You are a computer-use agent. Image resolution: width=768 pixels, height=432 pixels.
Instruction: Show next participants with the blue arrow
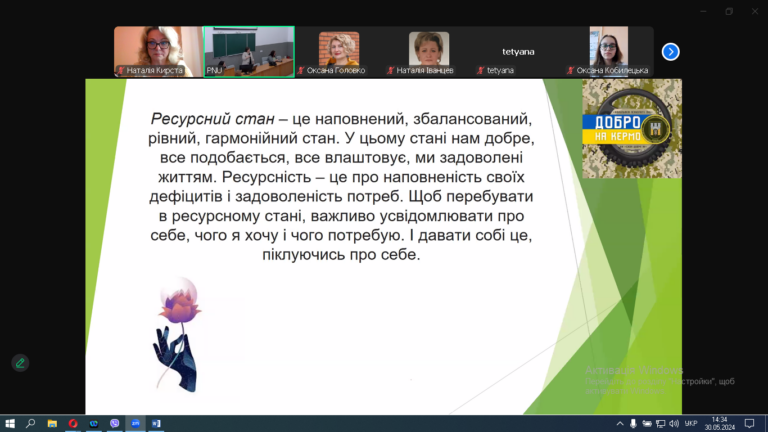click(670, 51)
